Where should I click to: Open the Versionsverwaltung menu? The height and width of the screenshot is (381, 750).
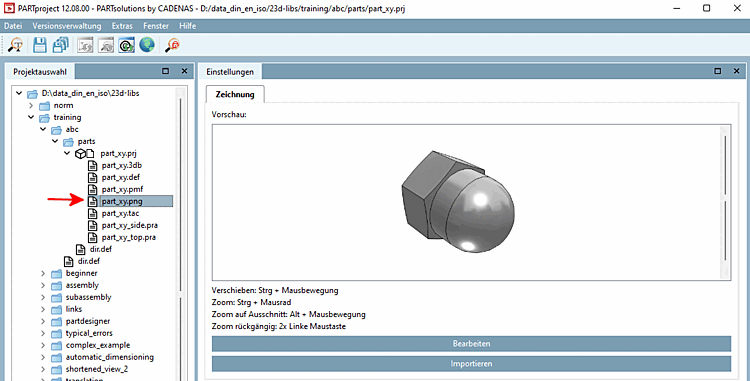[x=67, y=26]
